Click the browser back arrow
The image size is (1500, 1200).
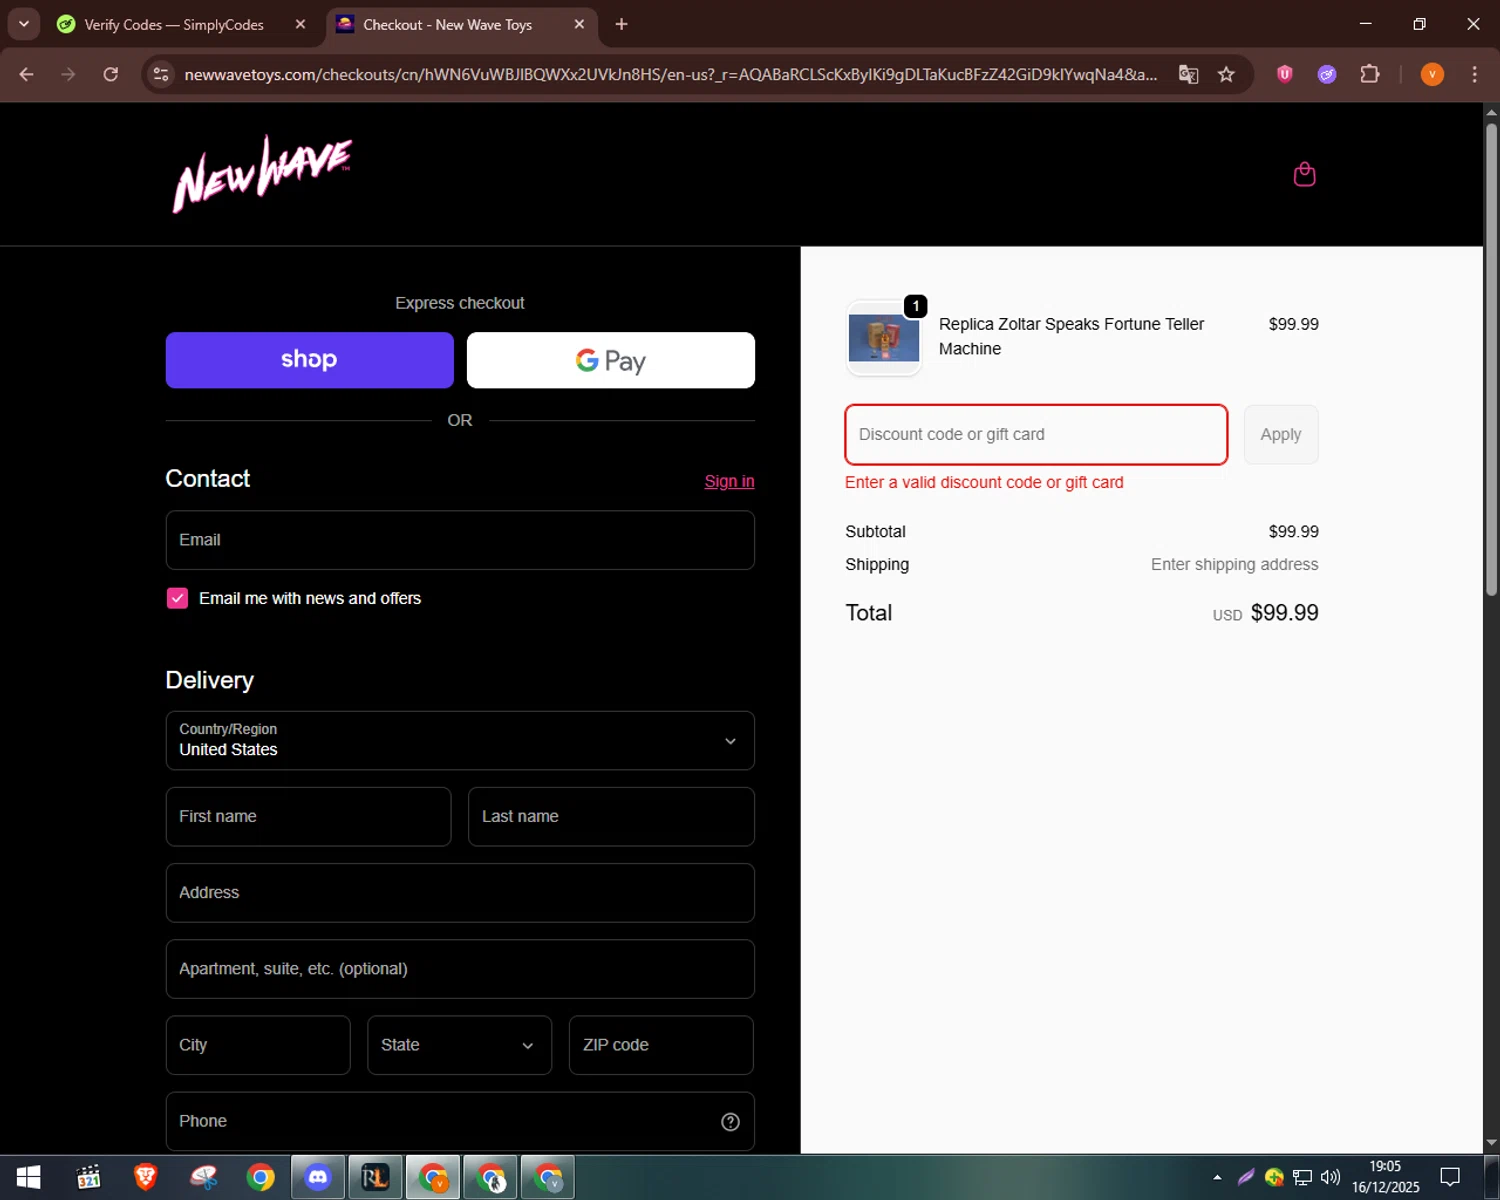[x=27, y=74]
